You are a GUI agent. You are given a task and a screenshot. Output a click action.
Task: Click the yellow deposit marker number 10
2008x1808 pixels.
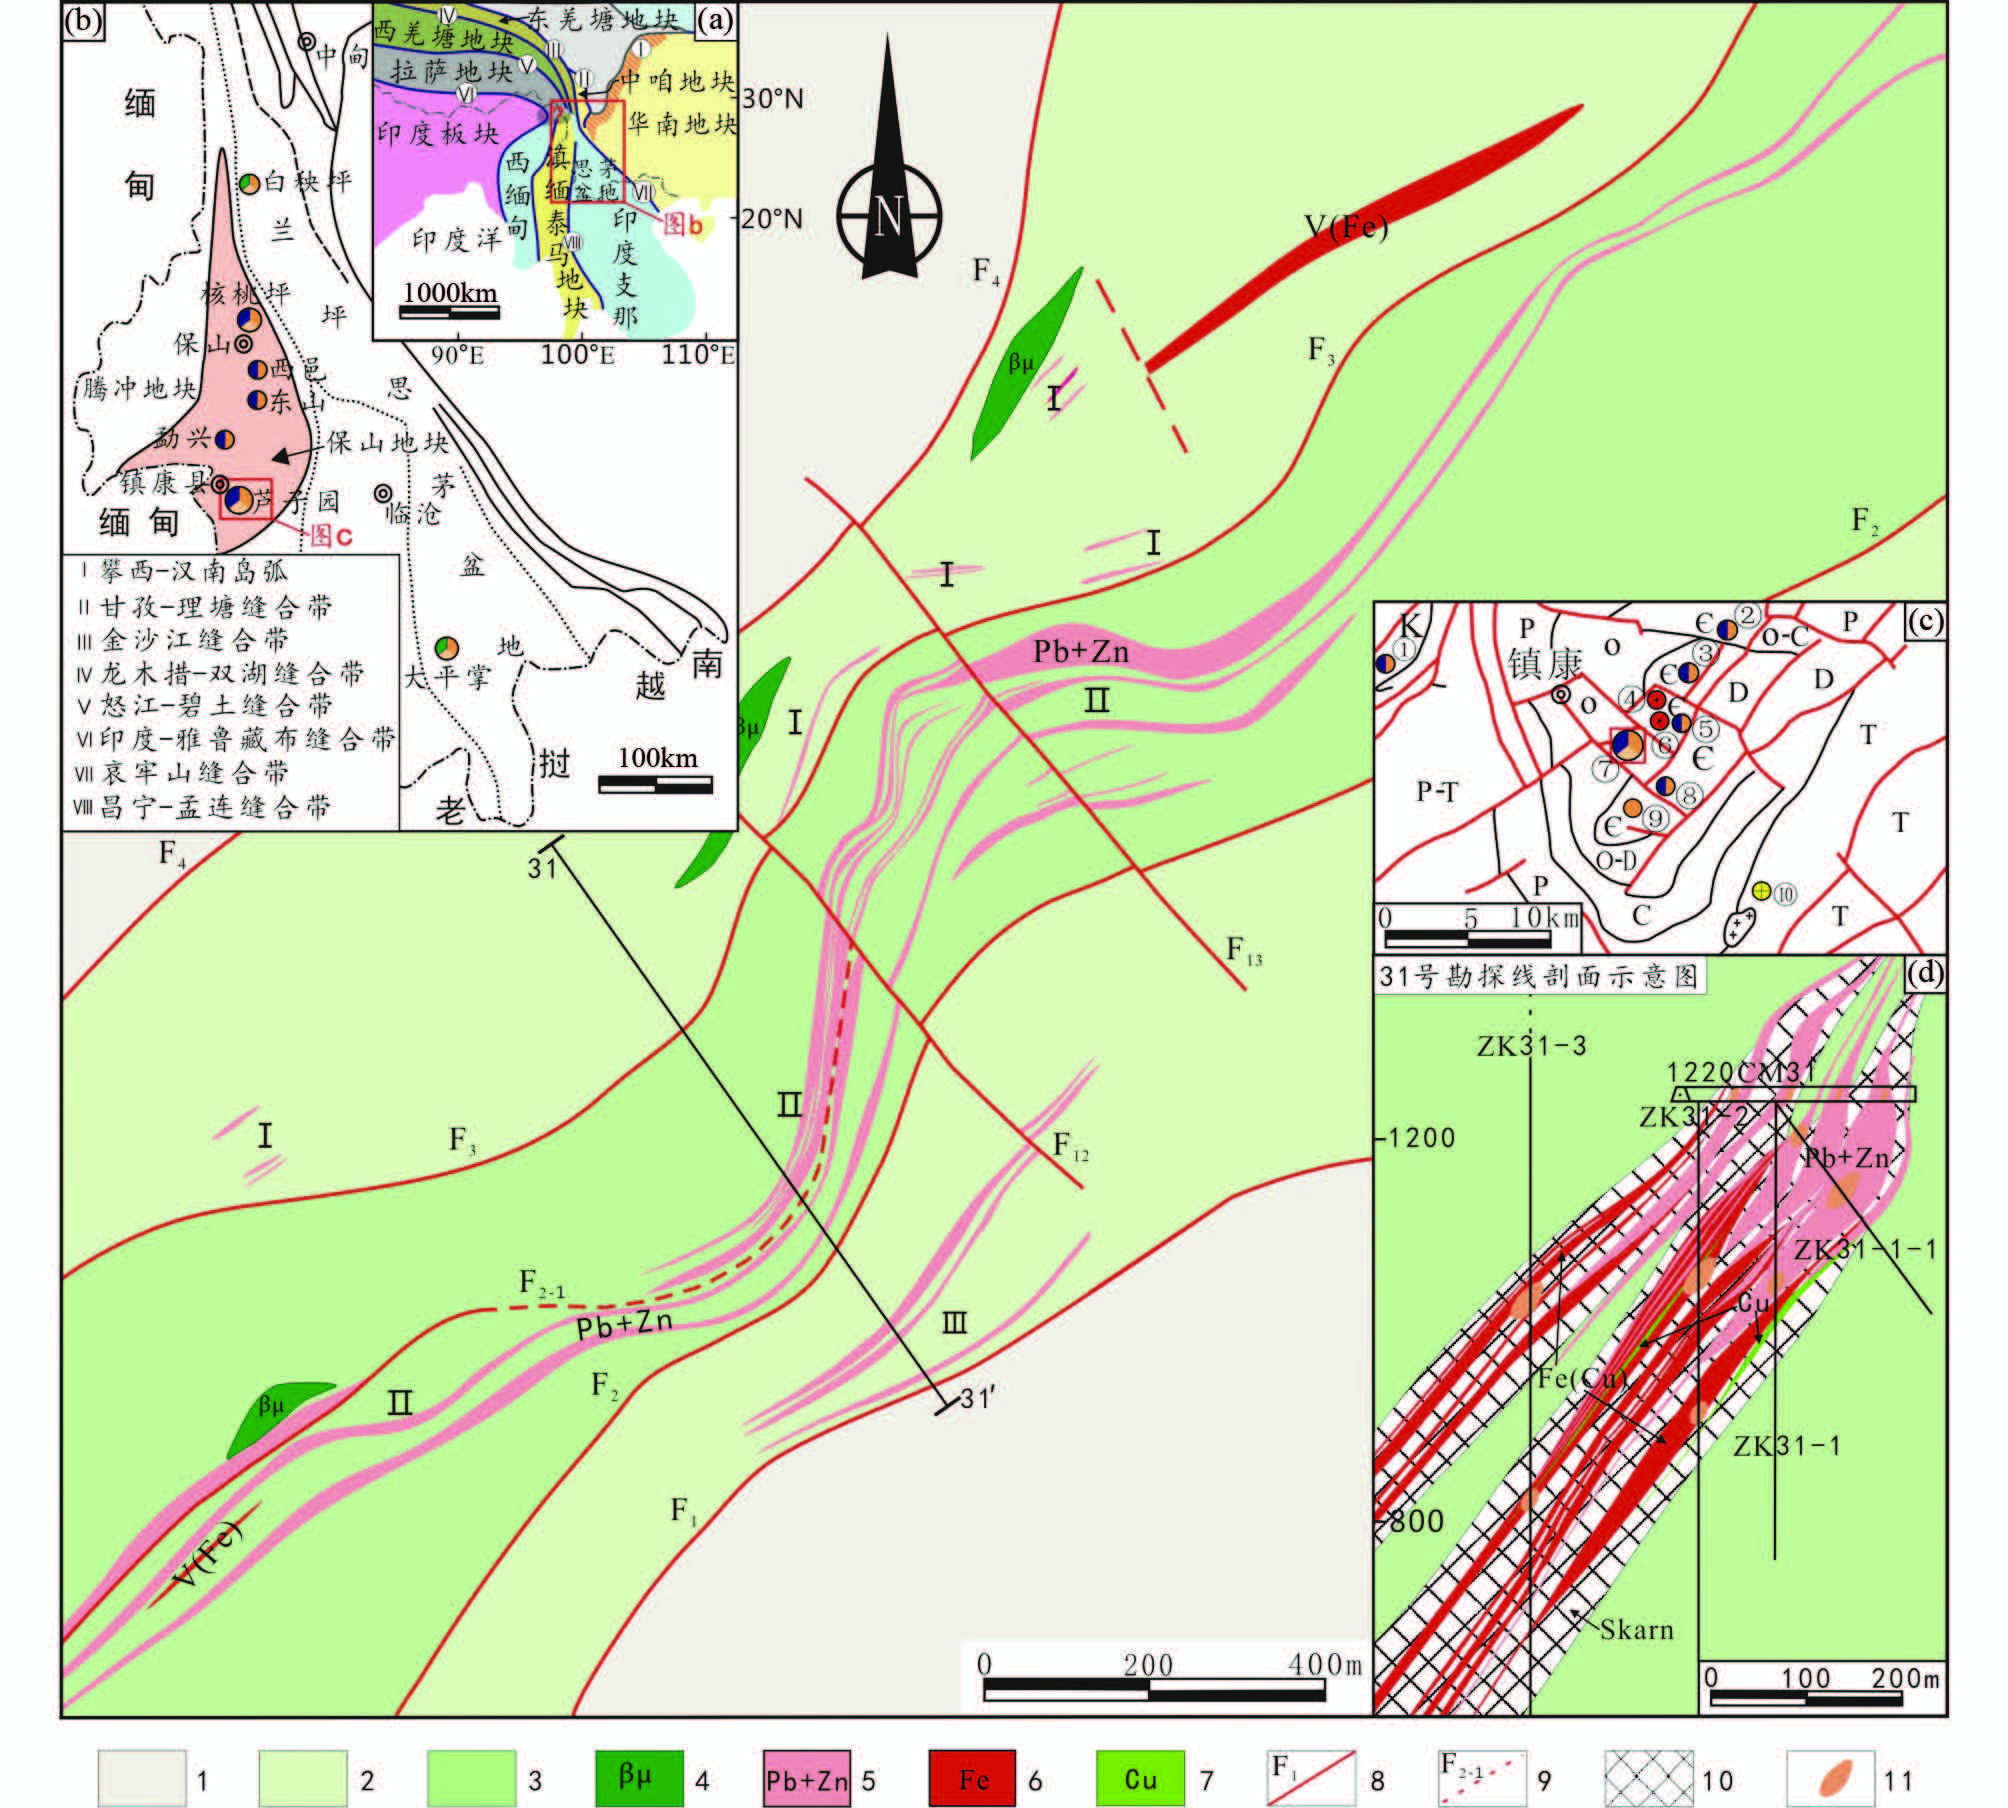click(1762, 890)
